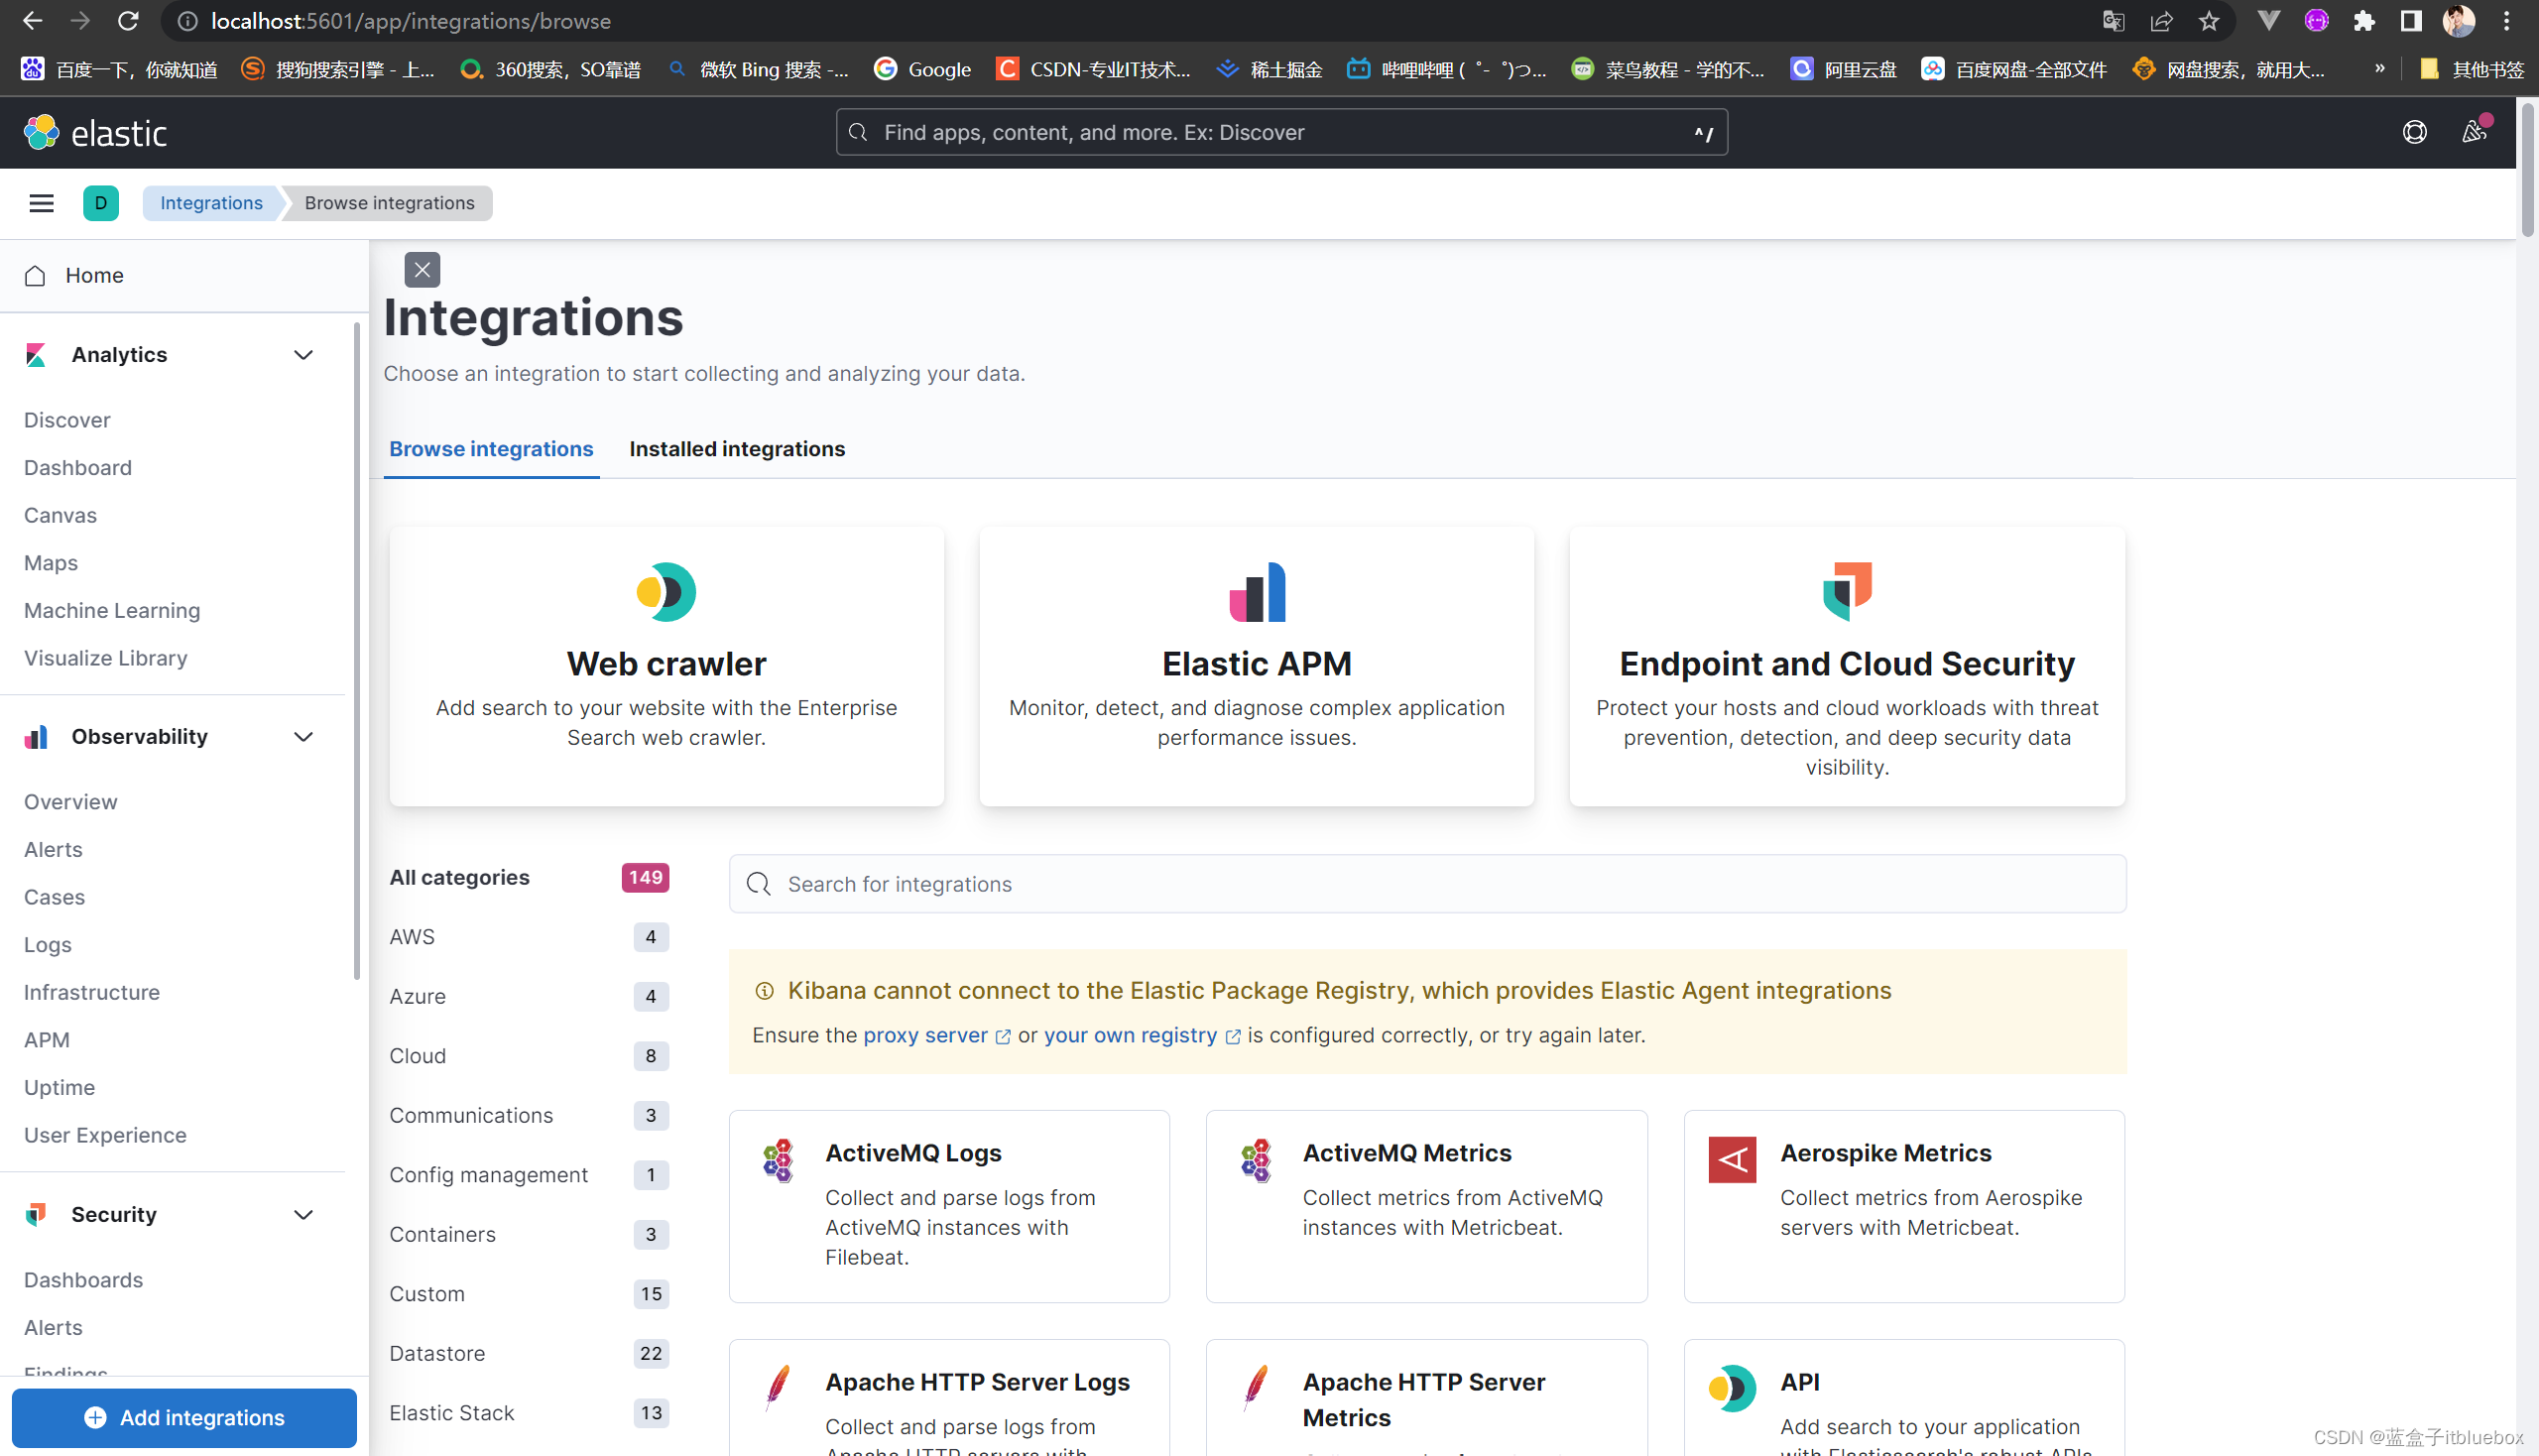Open Discover in sidebar
The height and width of the screenshot is (1456, 2539).
[67, 420]
